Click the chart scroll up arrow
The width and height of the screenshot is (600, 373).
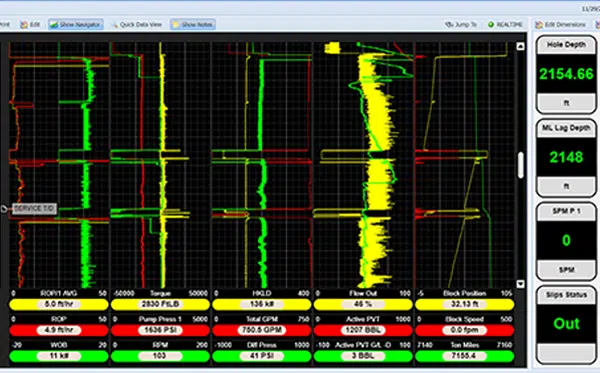click(520, 46)
